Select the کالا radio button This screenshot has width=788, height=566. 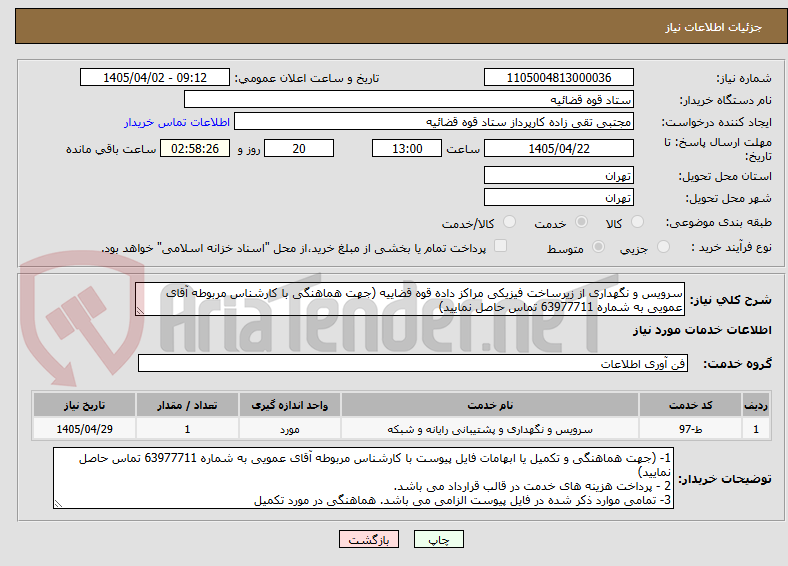tap(637, 222)
